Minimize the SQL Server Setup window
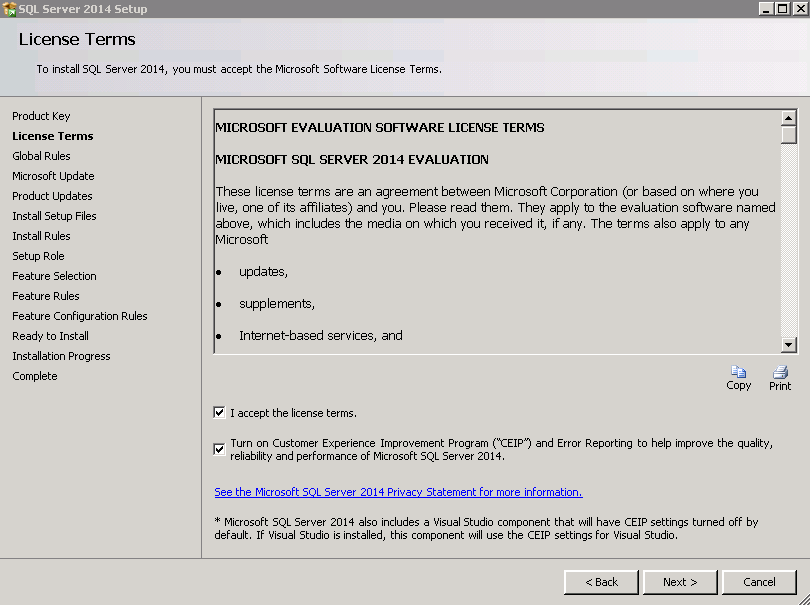This screenshot has height=605, width=810. [766, 9]
